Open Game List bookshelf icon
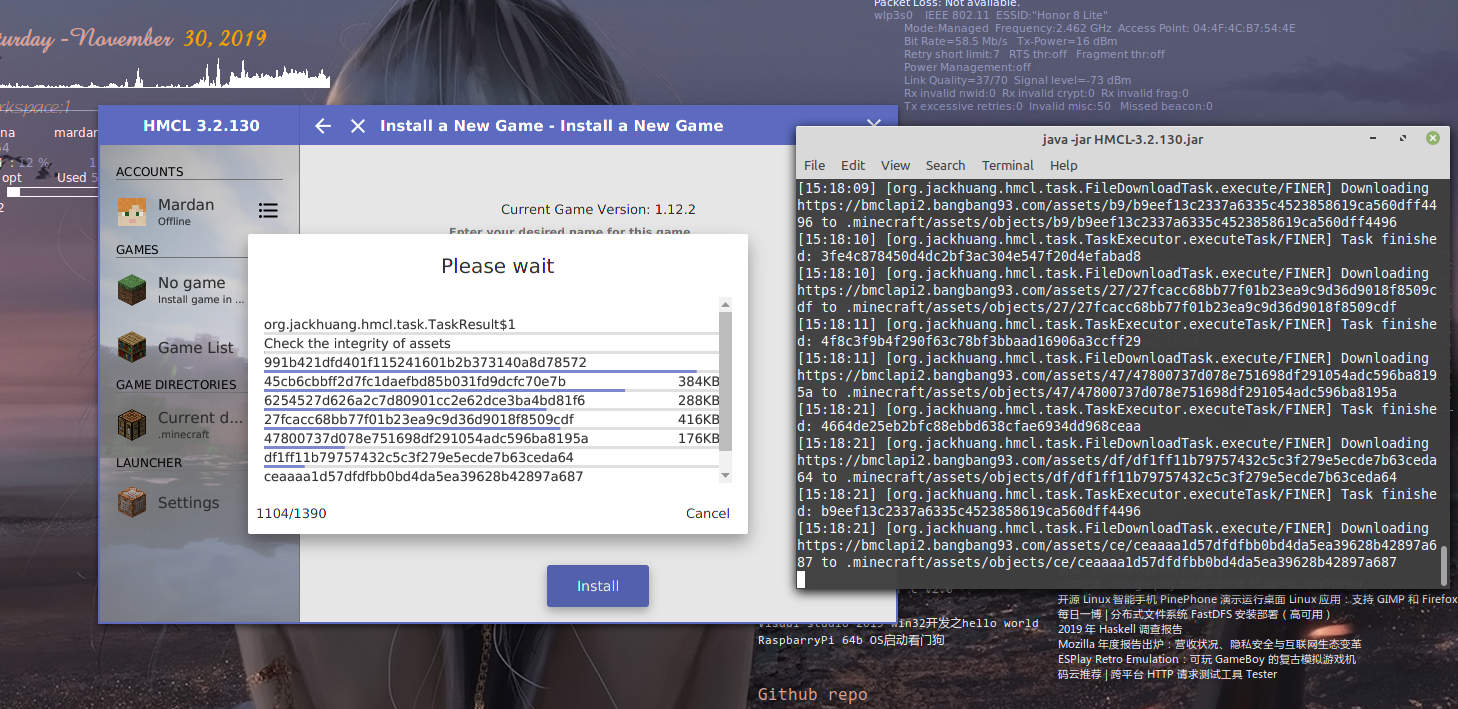Image resolution: width=1458 pixels, height=709 pixels. [132, 348]
